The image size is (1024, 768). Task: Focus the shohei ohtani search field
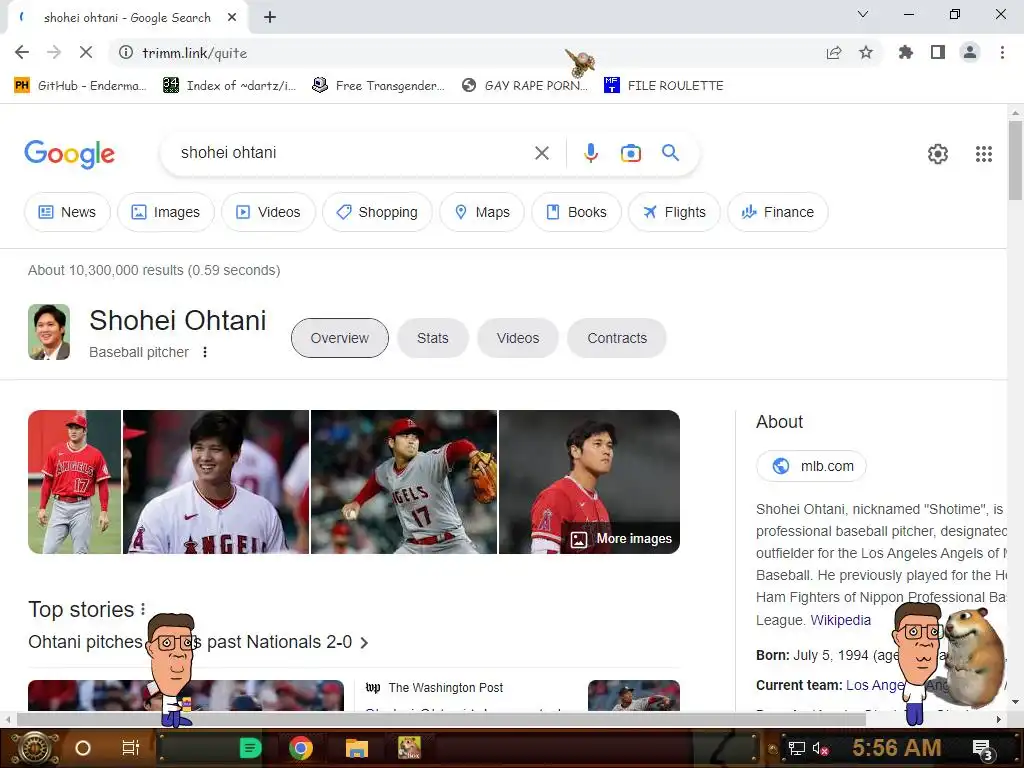coord(353,153)
